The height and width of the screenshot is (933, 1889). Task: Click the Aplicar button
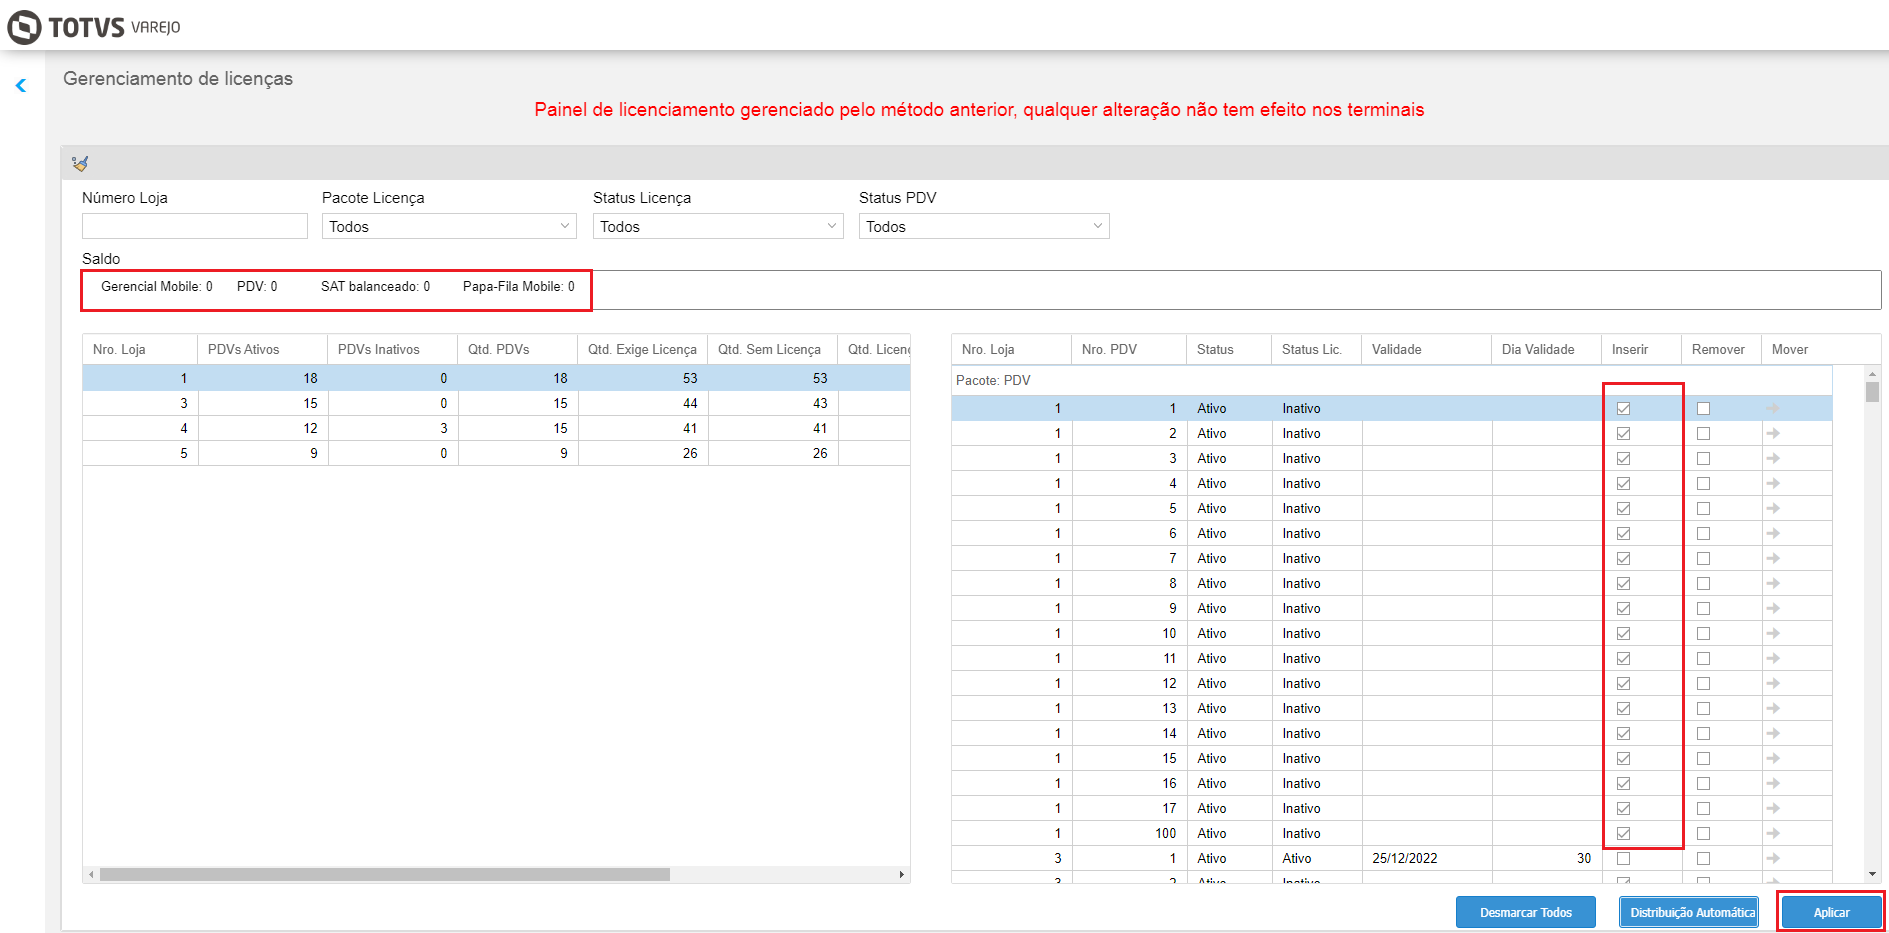1831,912
